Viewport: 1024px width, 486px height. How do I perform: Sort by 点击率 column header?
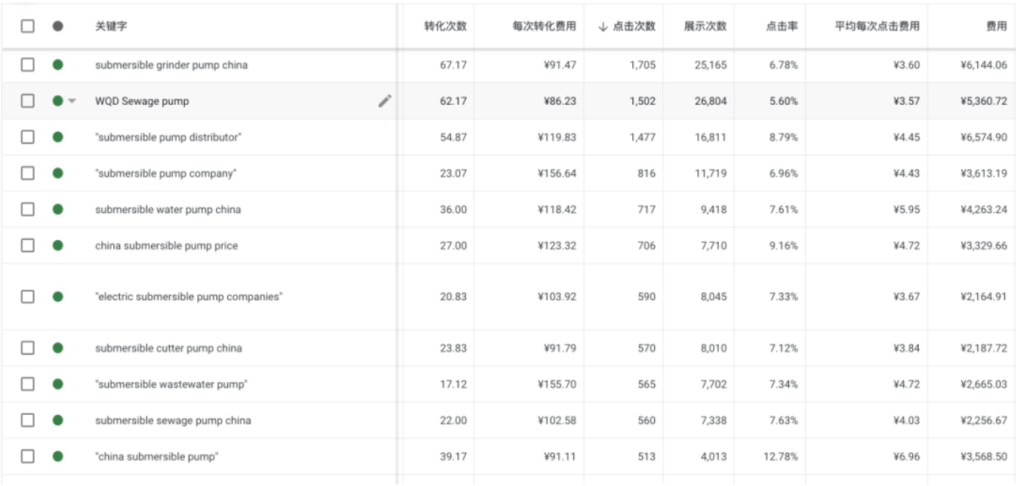click(x=781, y=26)
